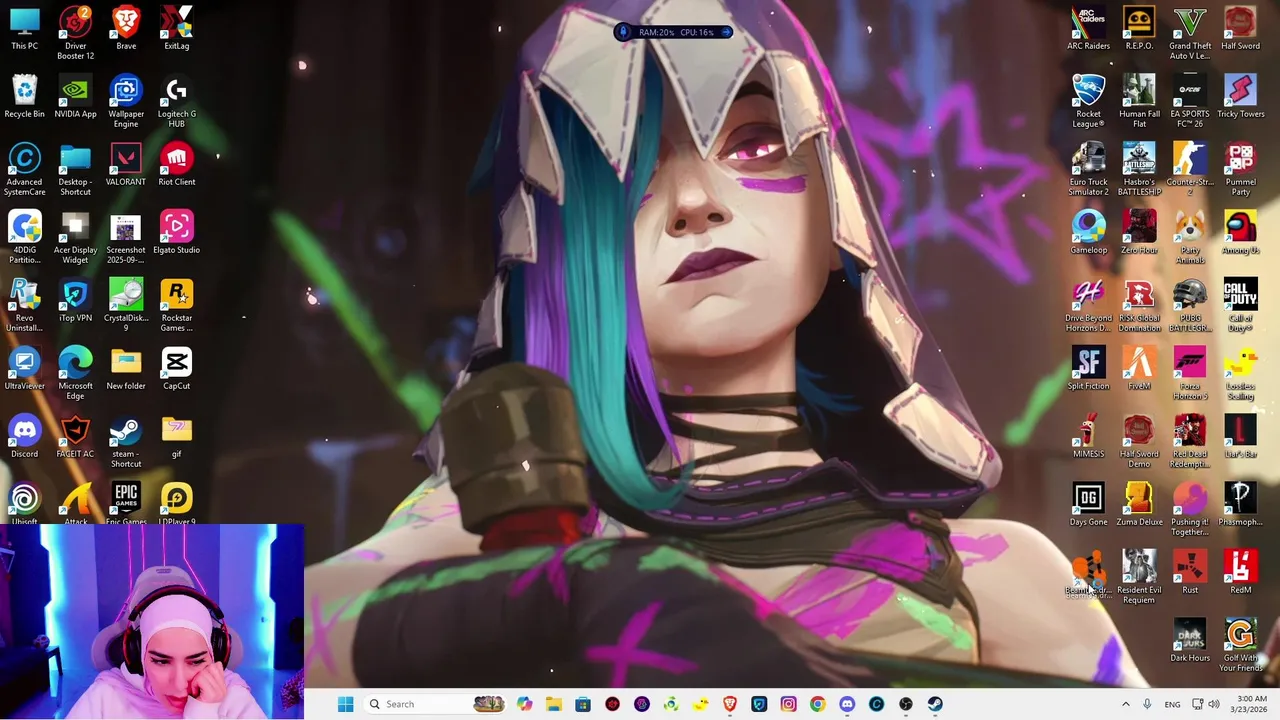Viewport: 1280px width, 720px height.
Task: Open Elgato Studio desktop shortcut
Action: coord(177,233)
